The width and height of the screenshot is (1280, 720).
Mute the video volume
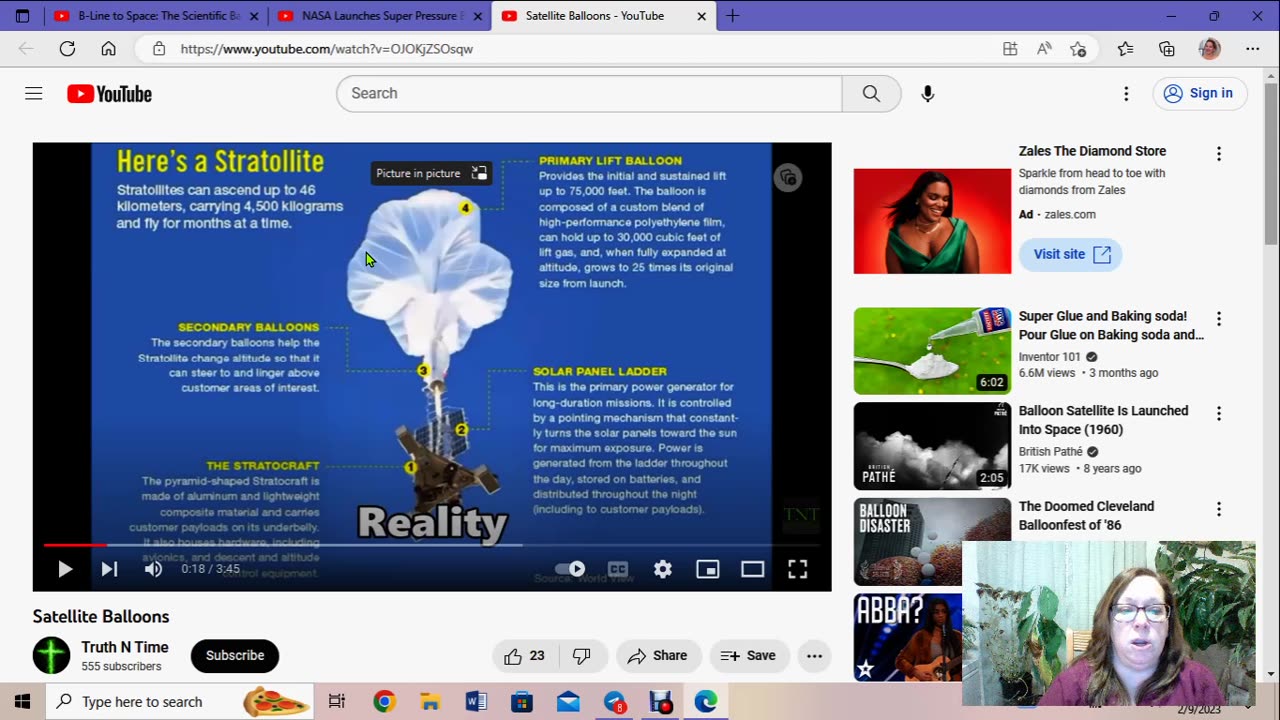pyautogui.click(x=153, y=569)
